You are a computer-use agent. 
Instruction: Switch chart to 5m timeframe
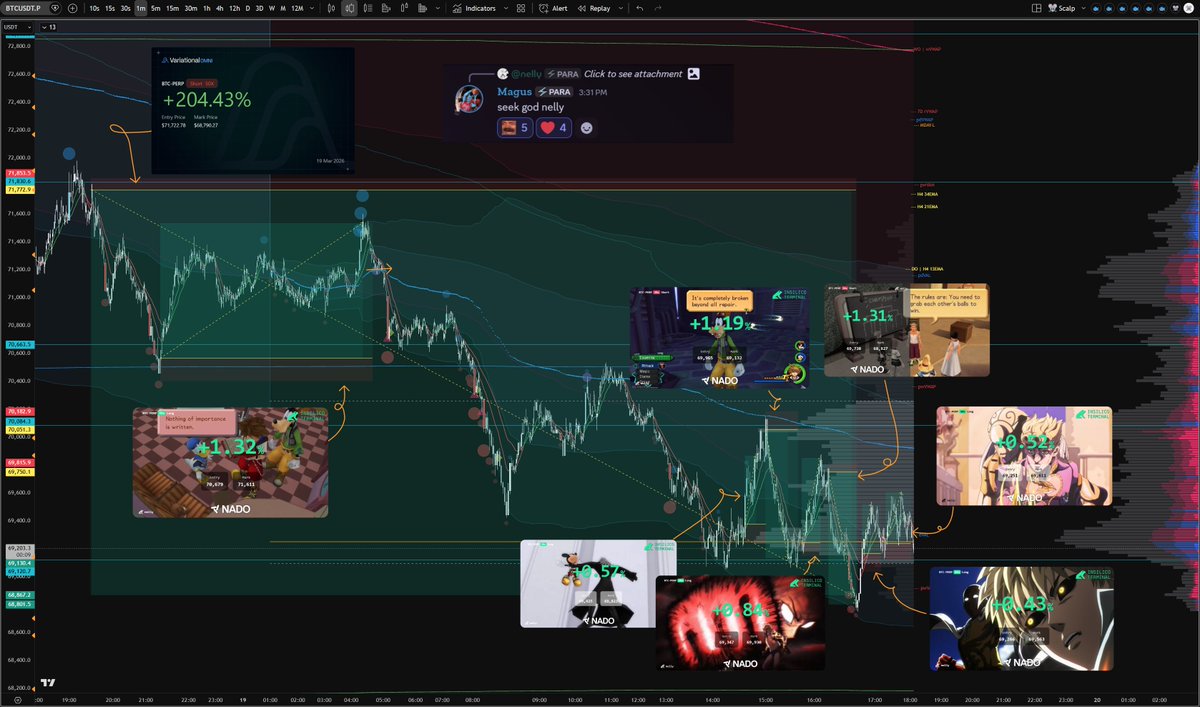(x=156, y=8)
